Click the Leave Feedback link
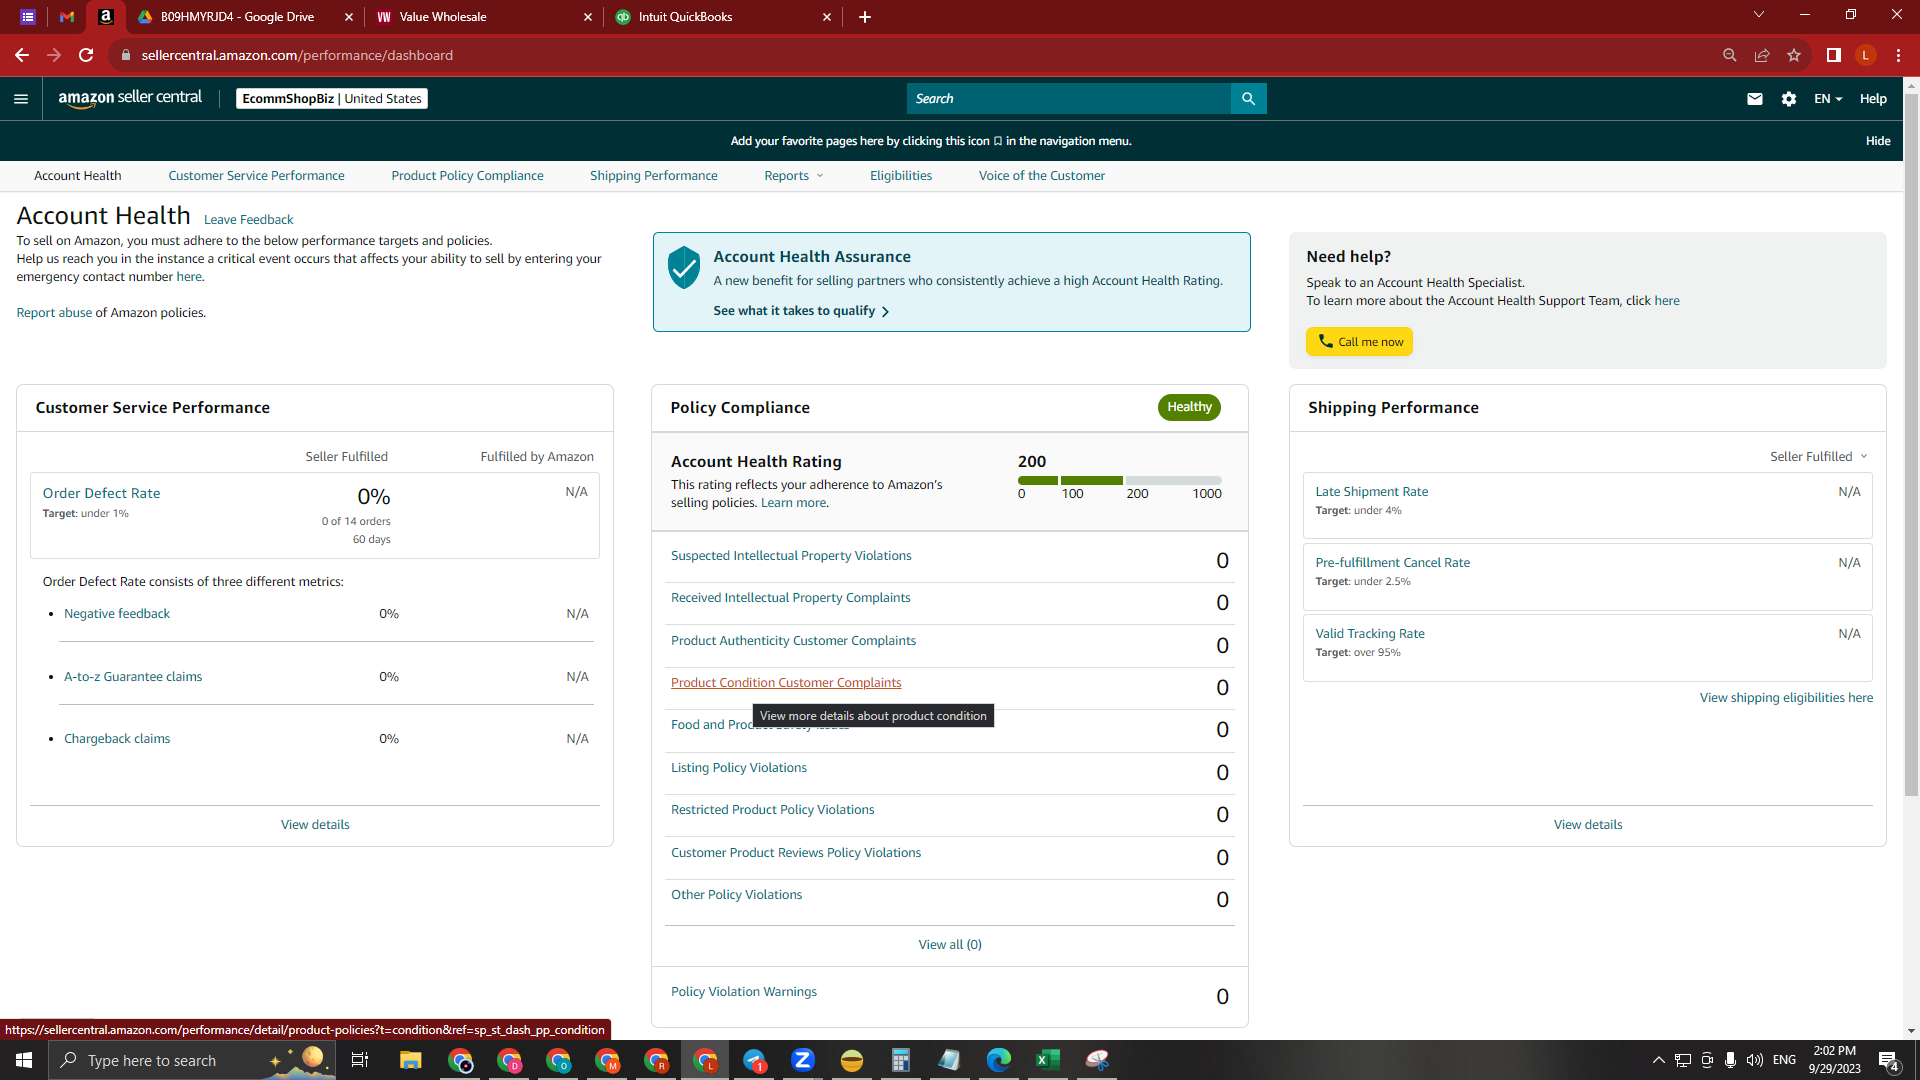The image size is (1920, 1080). coord(249,220)
